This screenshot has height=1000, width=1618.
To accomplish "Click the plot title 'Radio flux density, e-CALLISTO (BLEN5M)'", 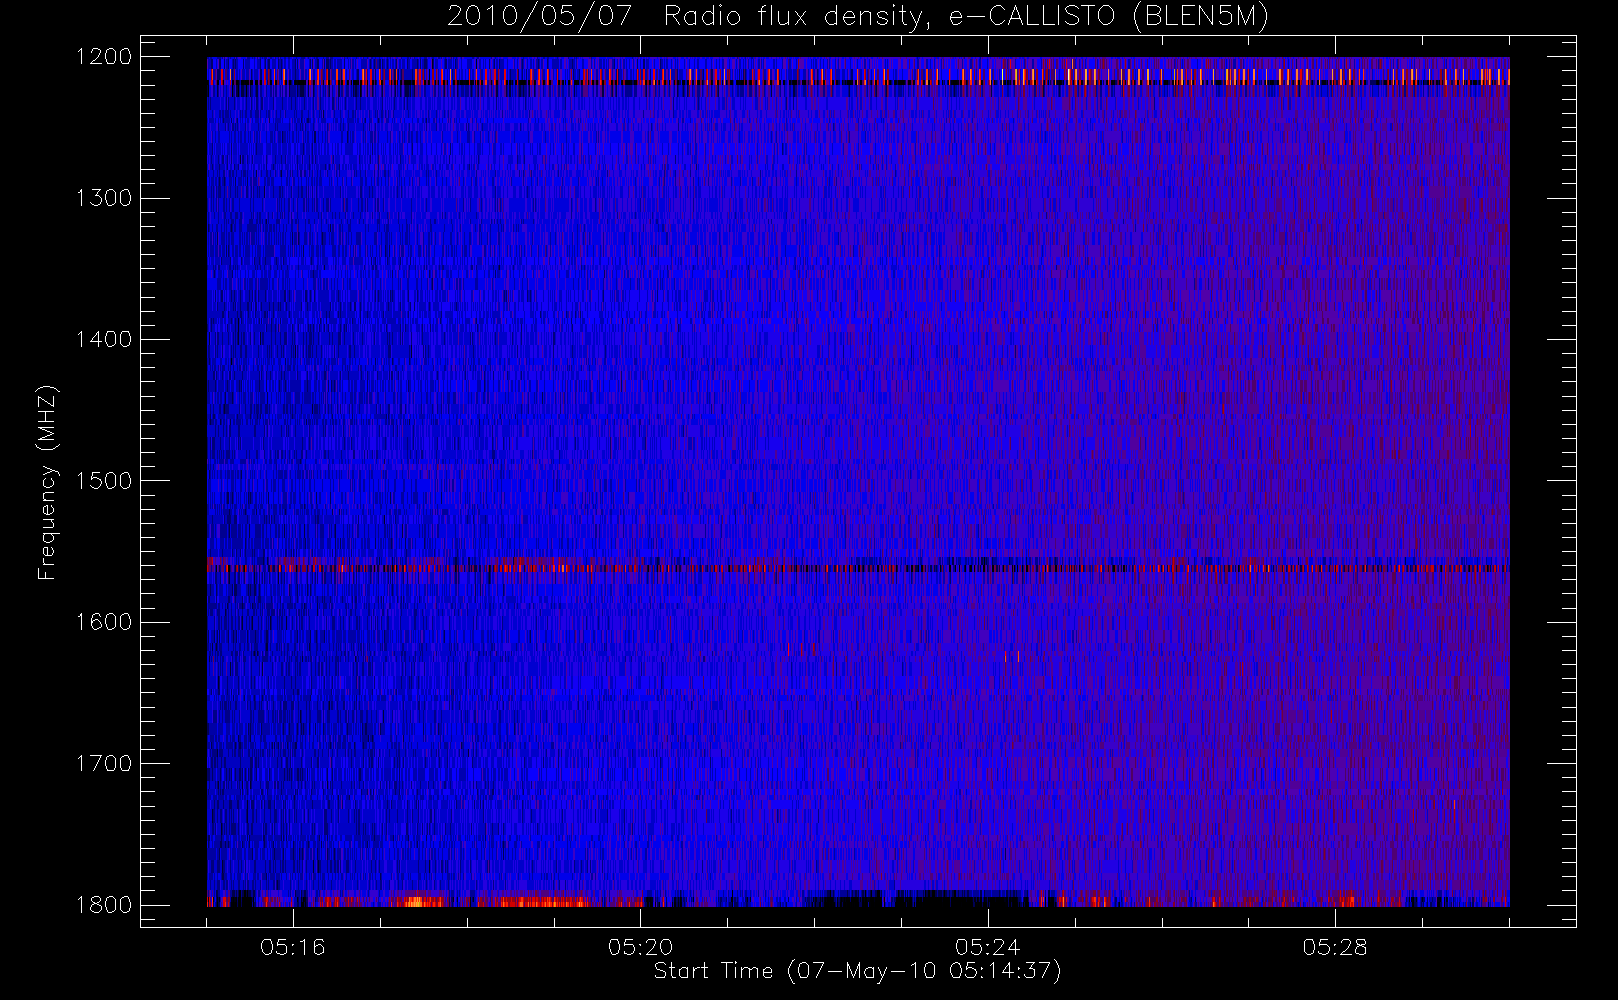I will pyautogui.click(x=966, y=16).
